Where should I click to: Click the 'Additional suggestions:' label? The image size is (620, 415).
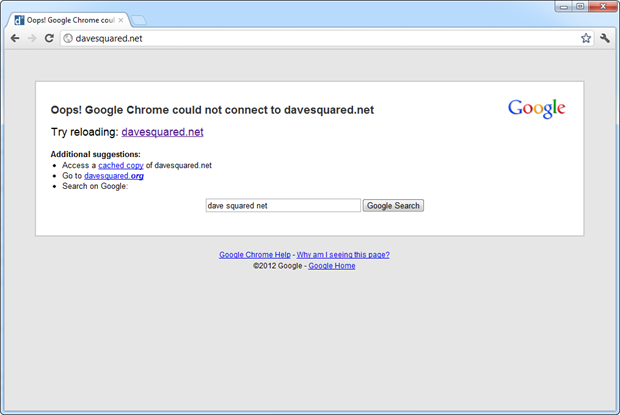pos(95,155)
